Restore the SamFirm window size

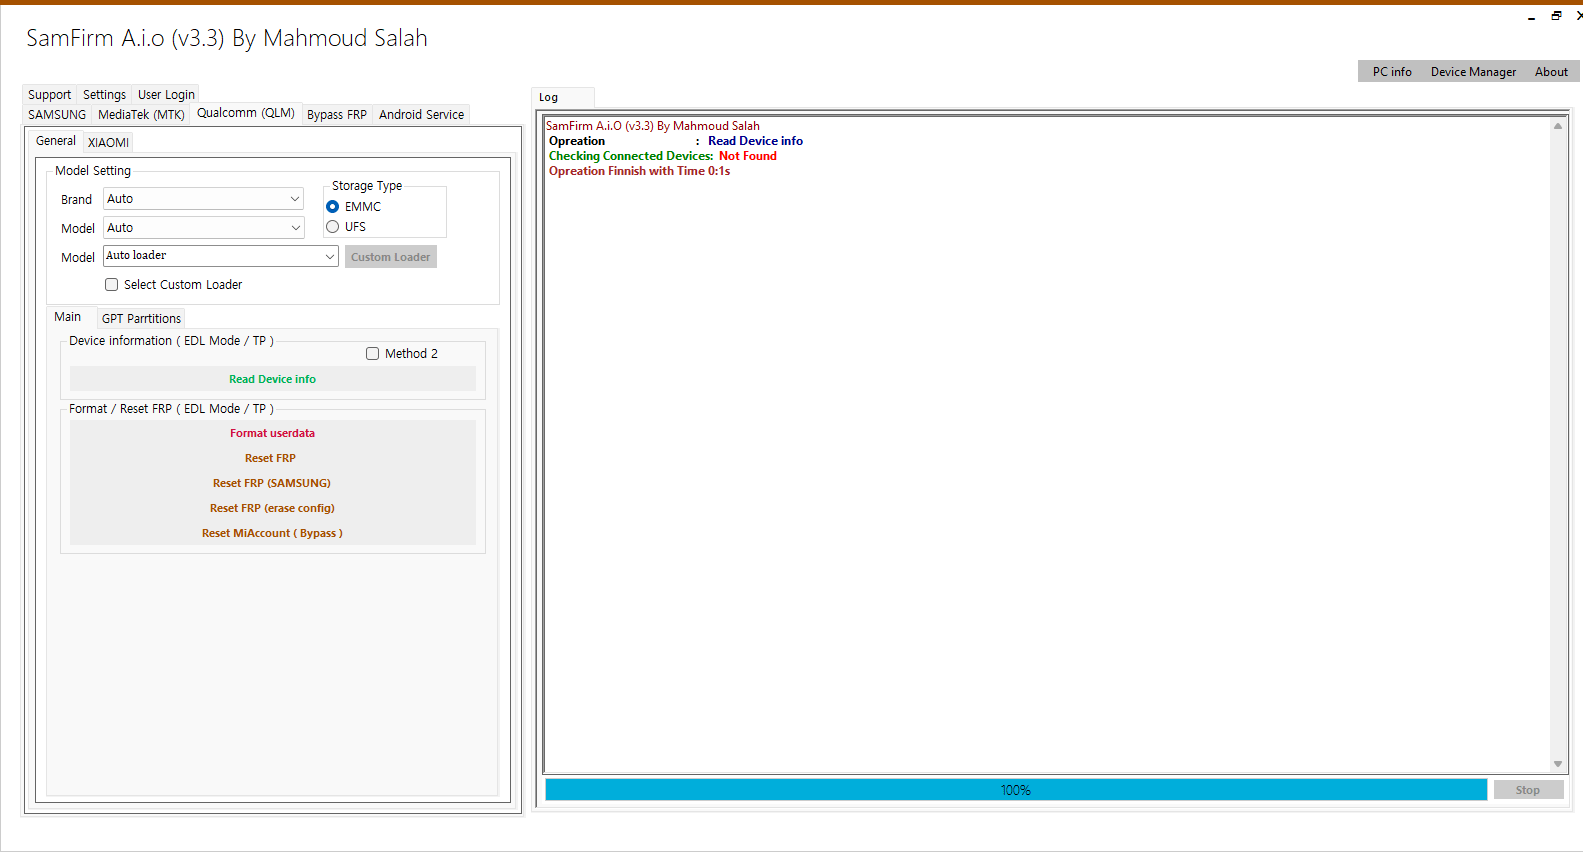(x=1556, y=16)
